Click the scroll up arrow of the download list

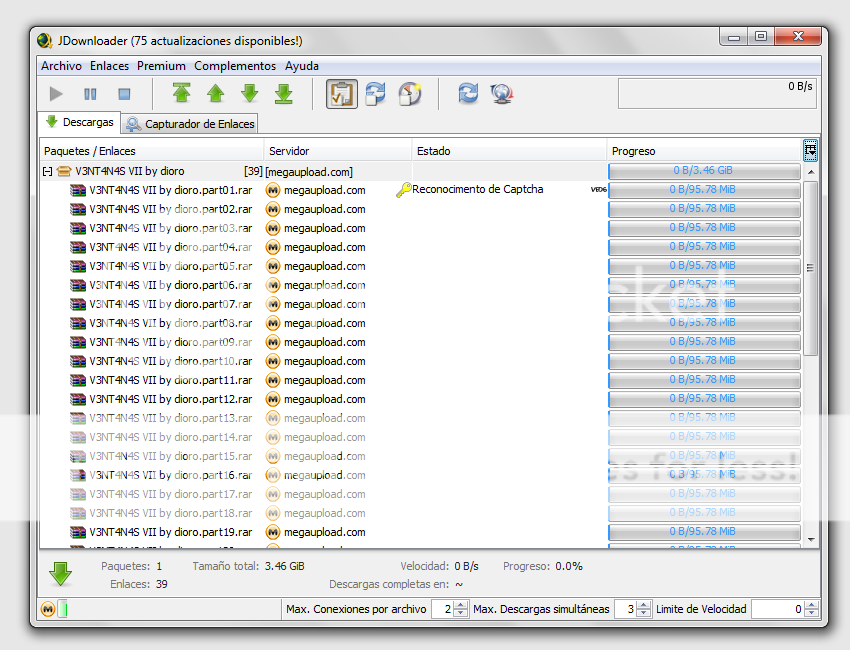click(x=811, y=172)
